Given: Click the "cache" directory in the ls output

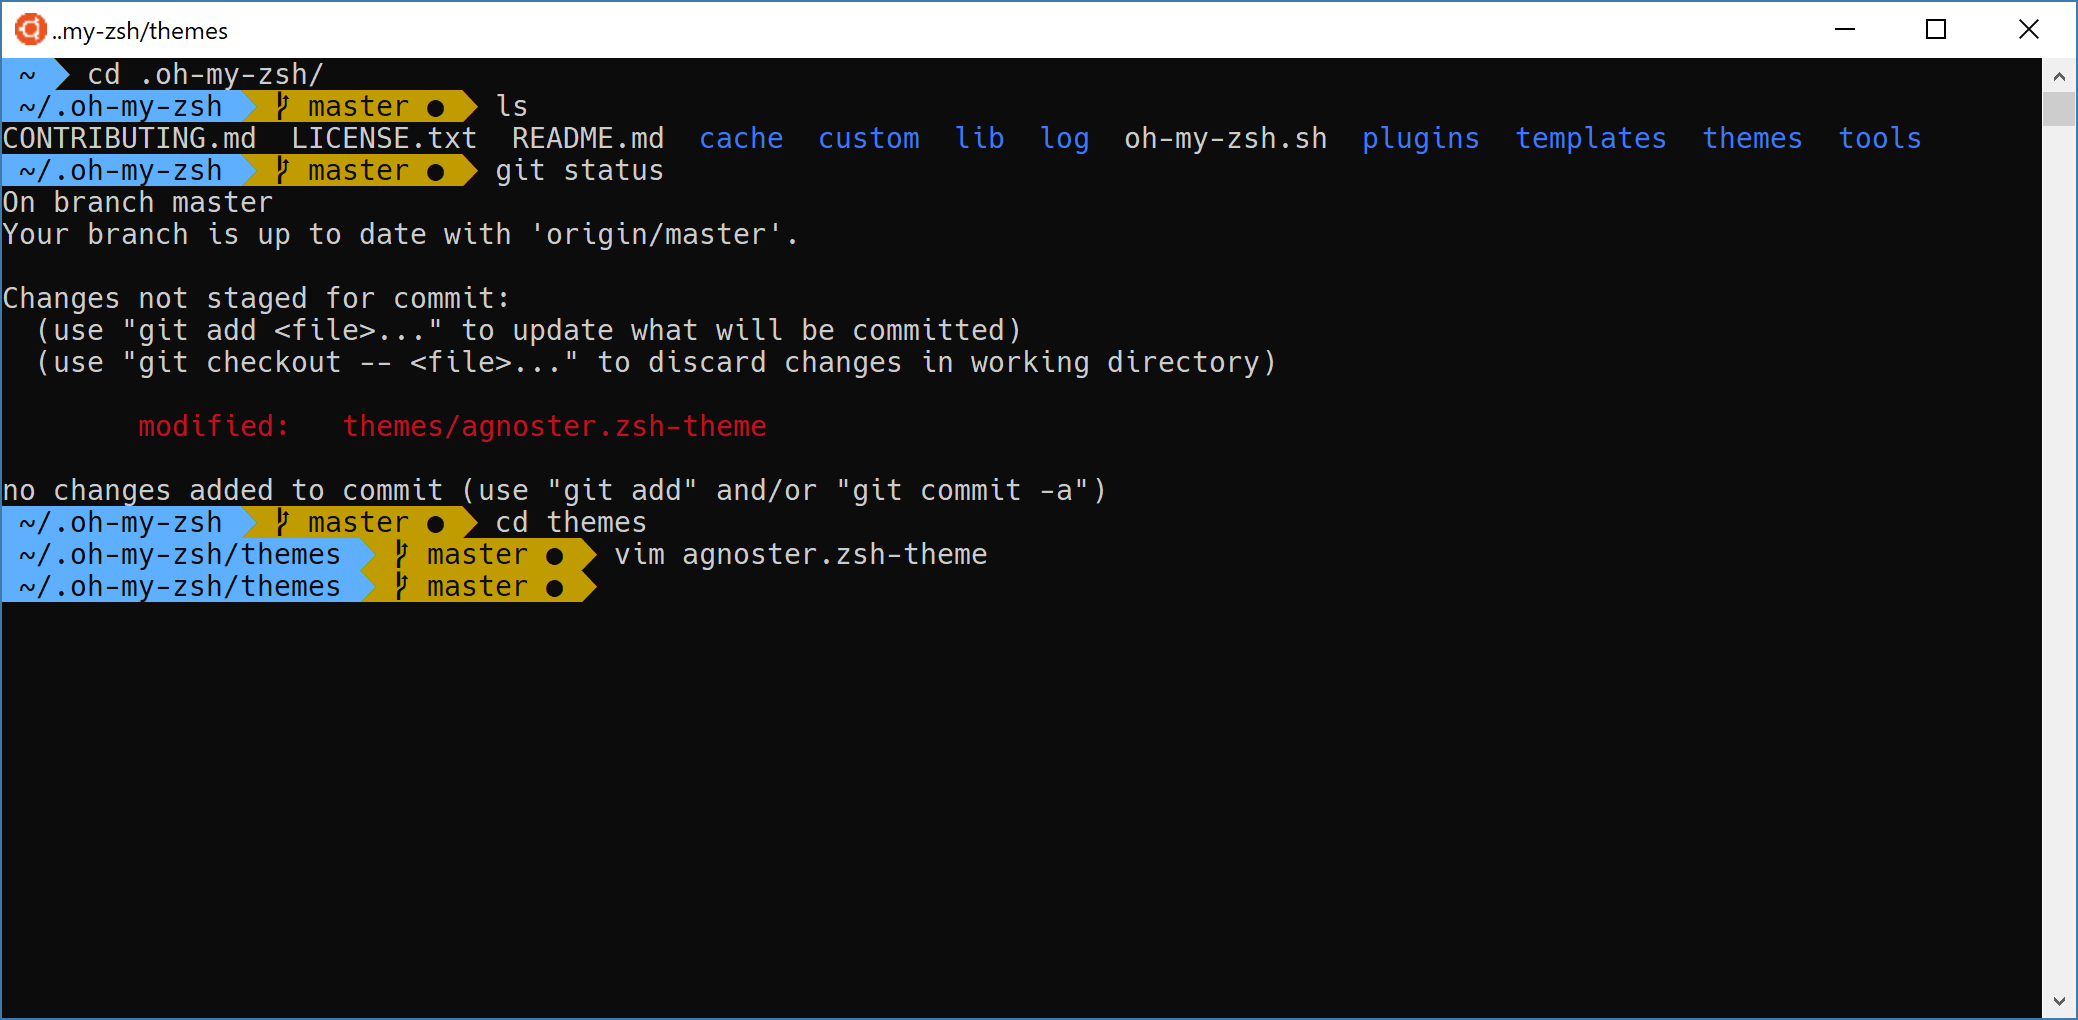Looking at the screenshot, I should (x=741, y=139).
